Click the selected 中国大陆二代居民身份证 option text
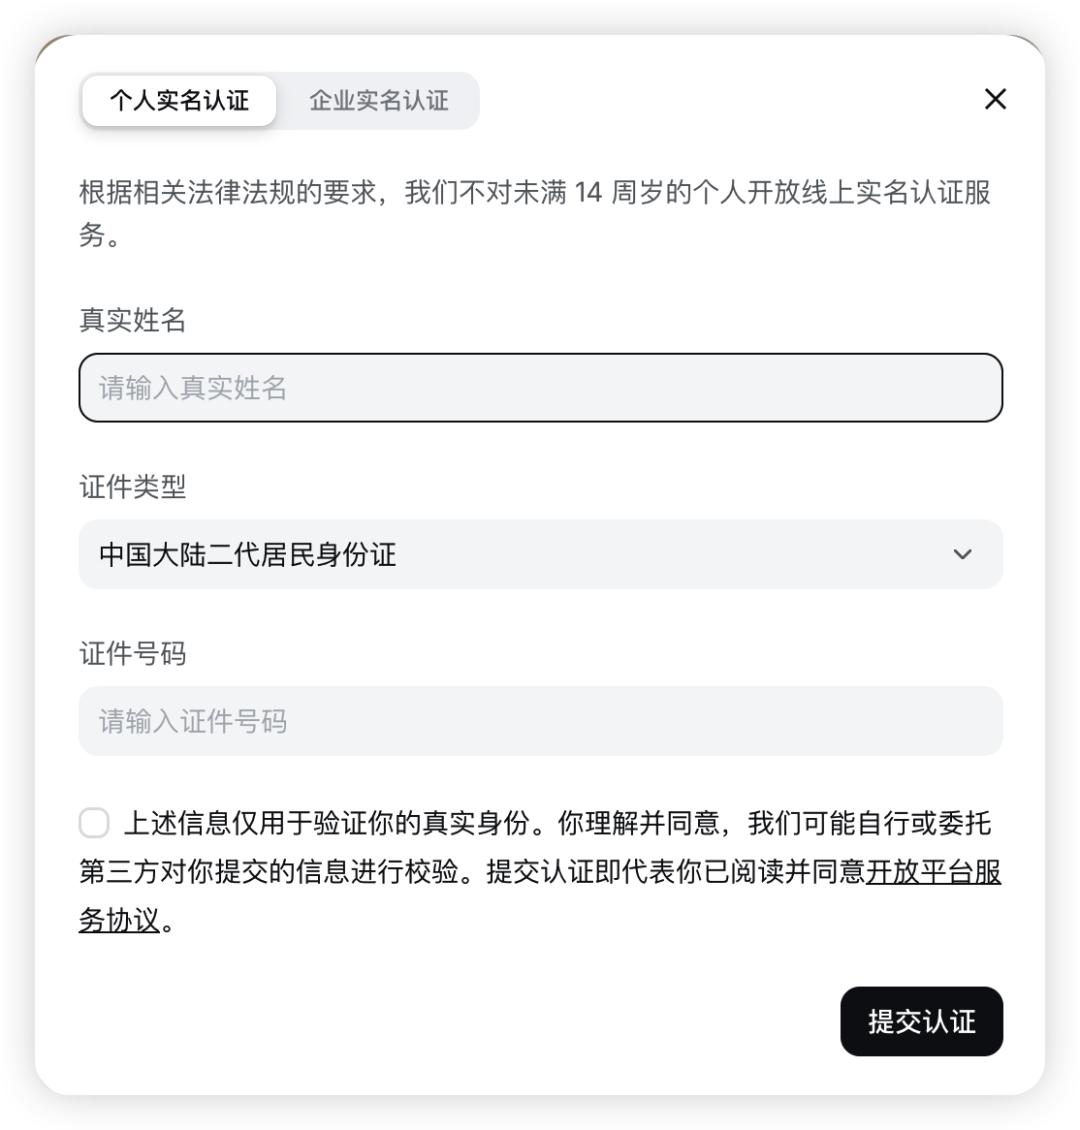Screen dimensions: 1080x1130 tap(248, 554)
